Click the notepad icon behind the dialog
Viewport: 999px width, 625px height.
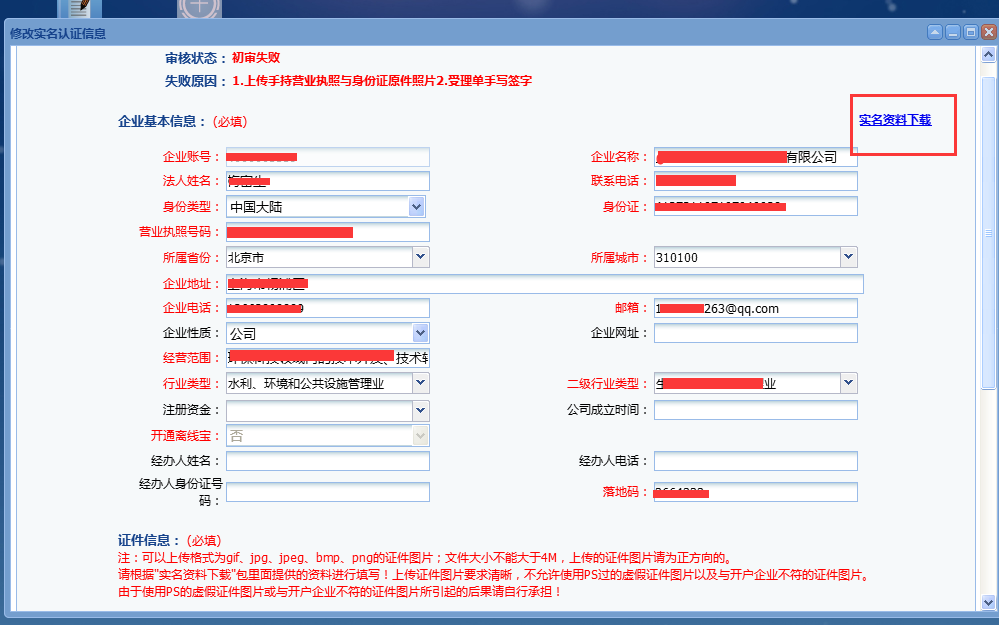tap(78, 8)
